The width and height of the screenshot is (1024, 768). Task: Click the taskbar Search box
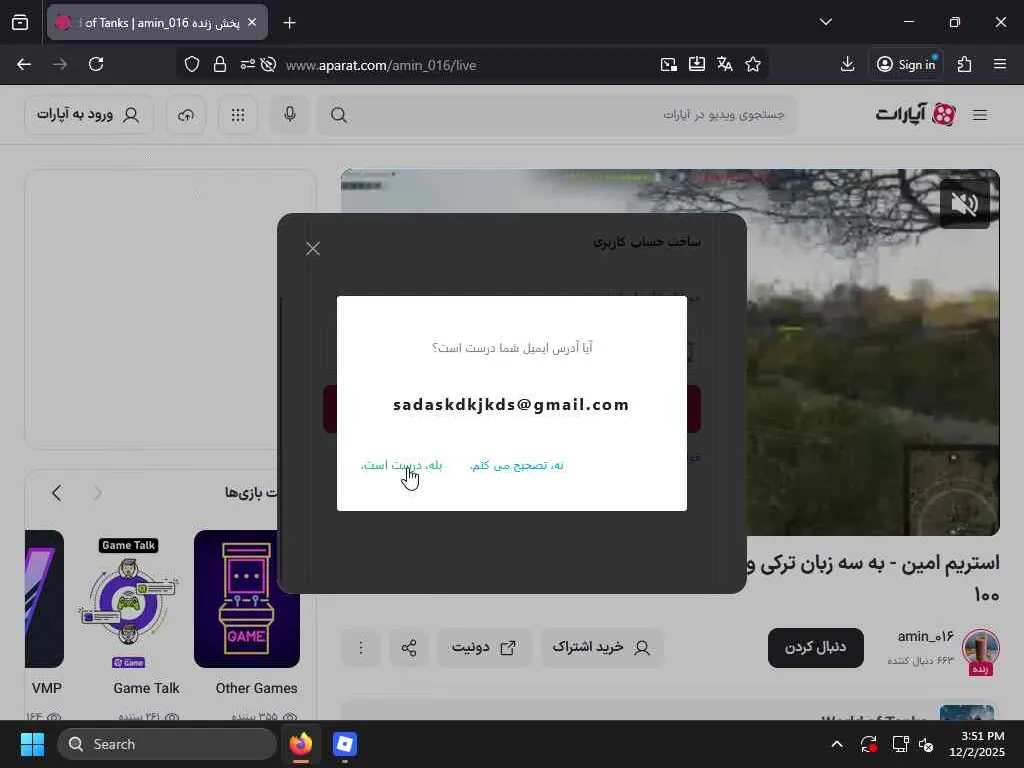167,744
